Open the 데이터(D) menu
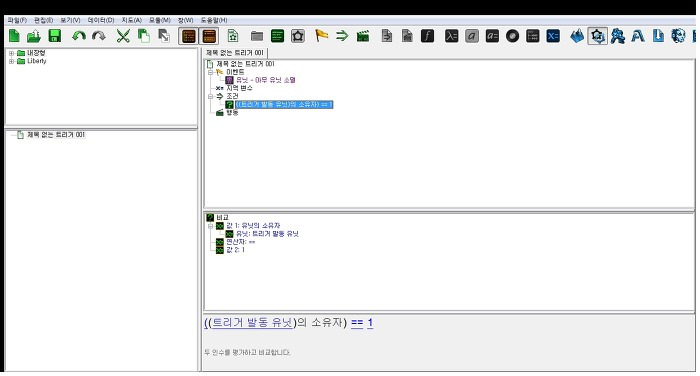This screenshot has width=700, height=376. pyautogui.click(x=101, y=20)
